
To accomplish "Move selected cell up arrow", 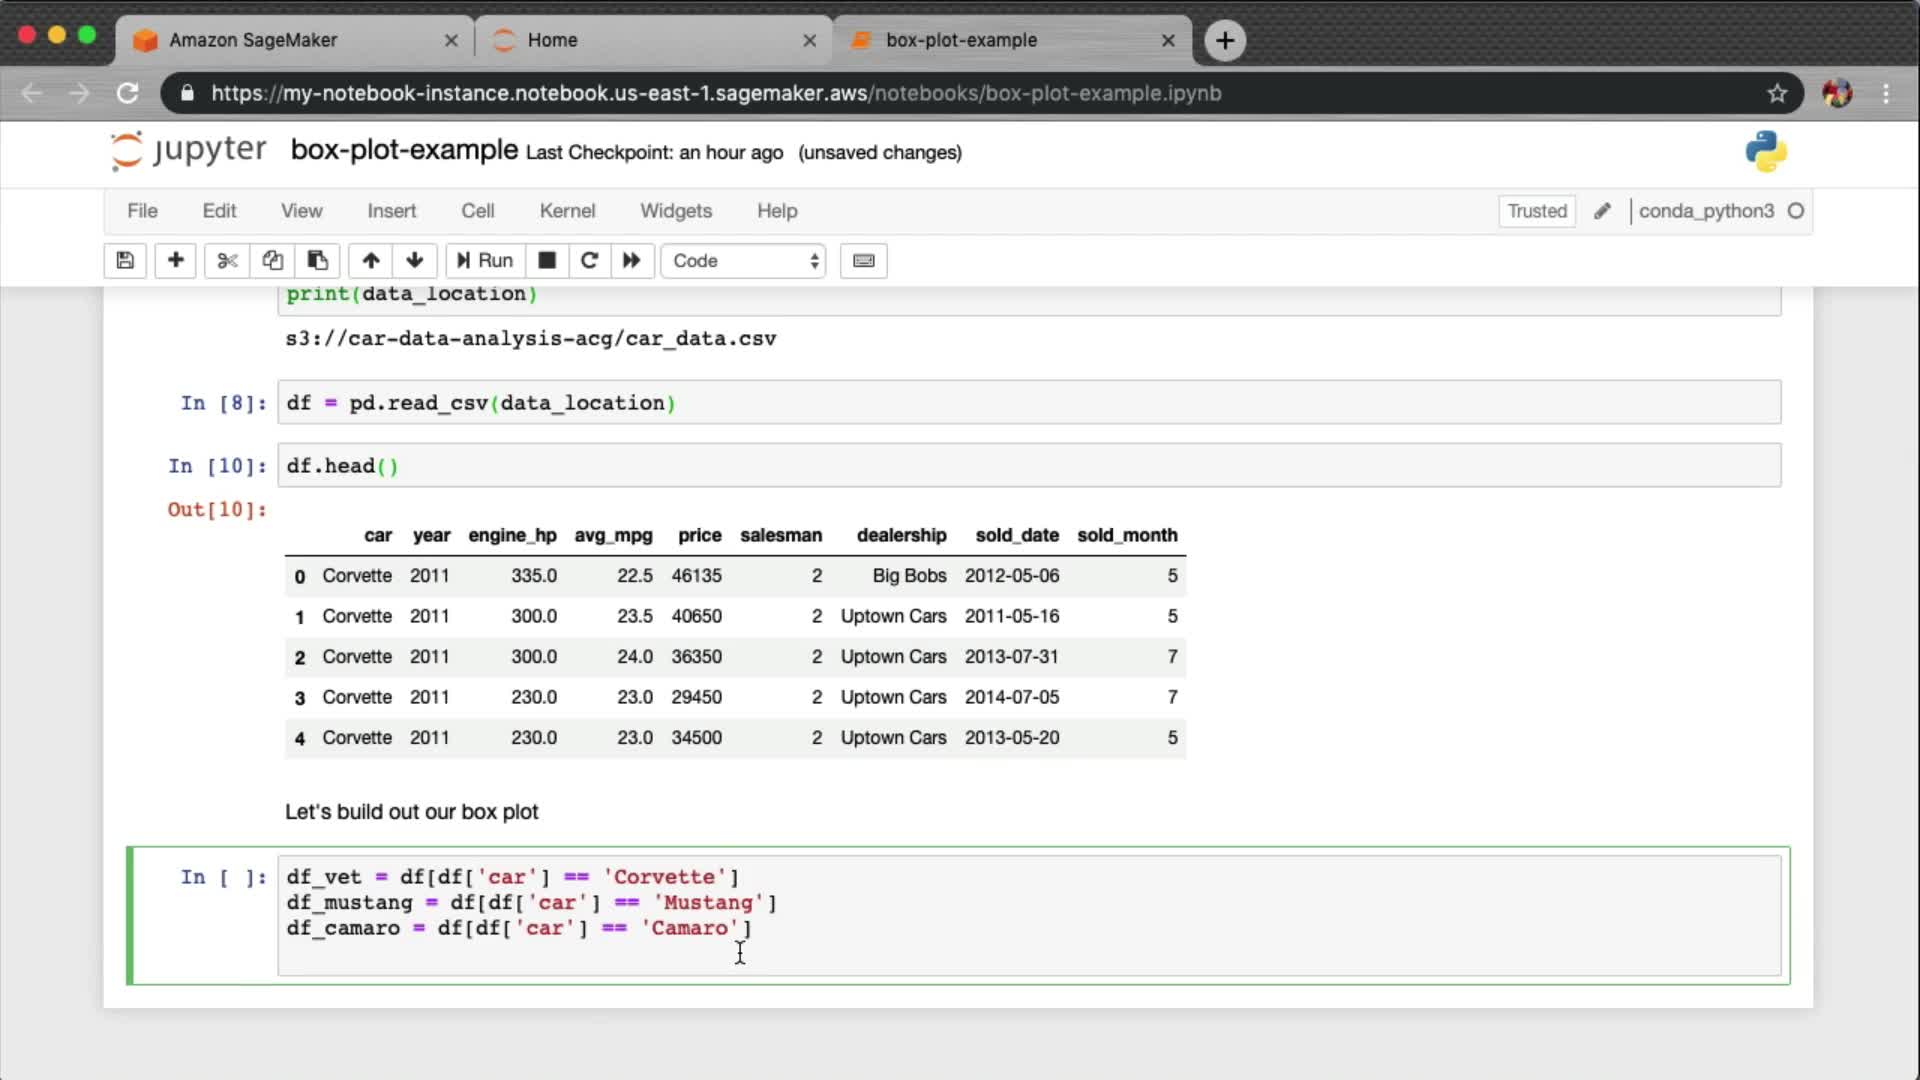I will click(x=371, y=261).
